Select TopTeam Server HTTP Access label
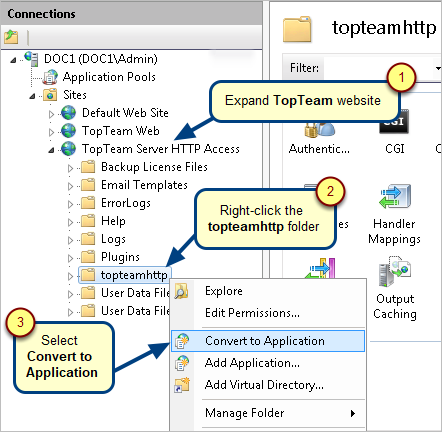The image size is (442, 432). (x=161, y=149)
